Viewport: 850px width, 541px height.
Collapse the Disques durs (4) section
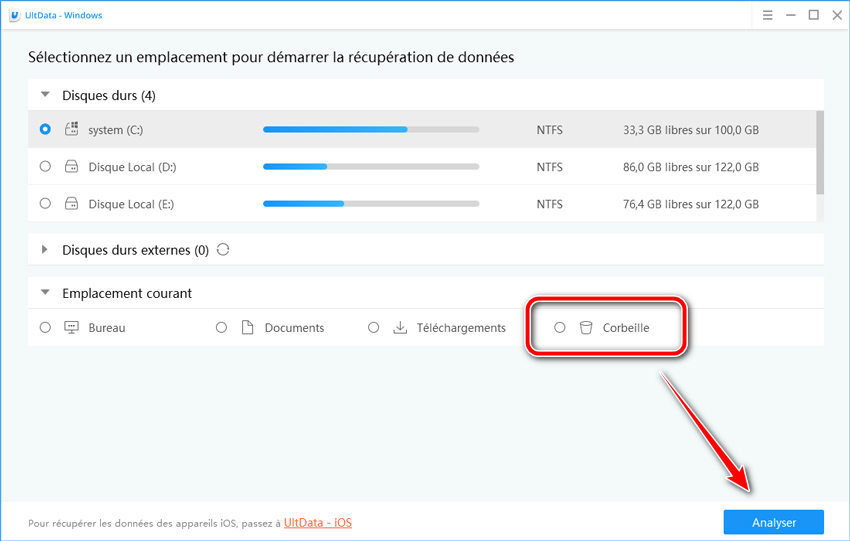pyautogui.click(x=46, y=95)
